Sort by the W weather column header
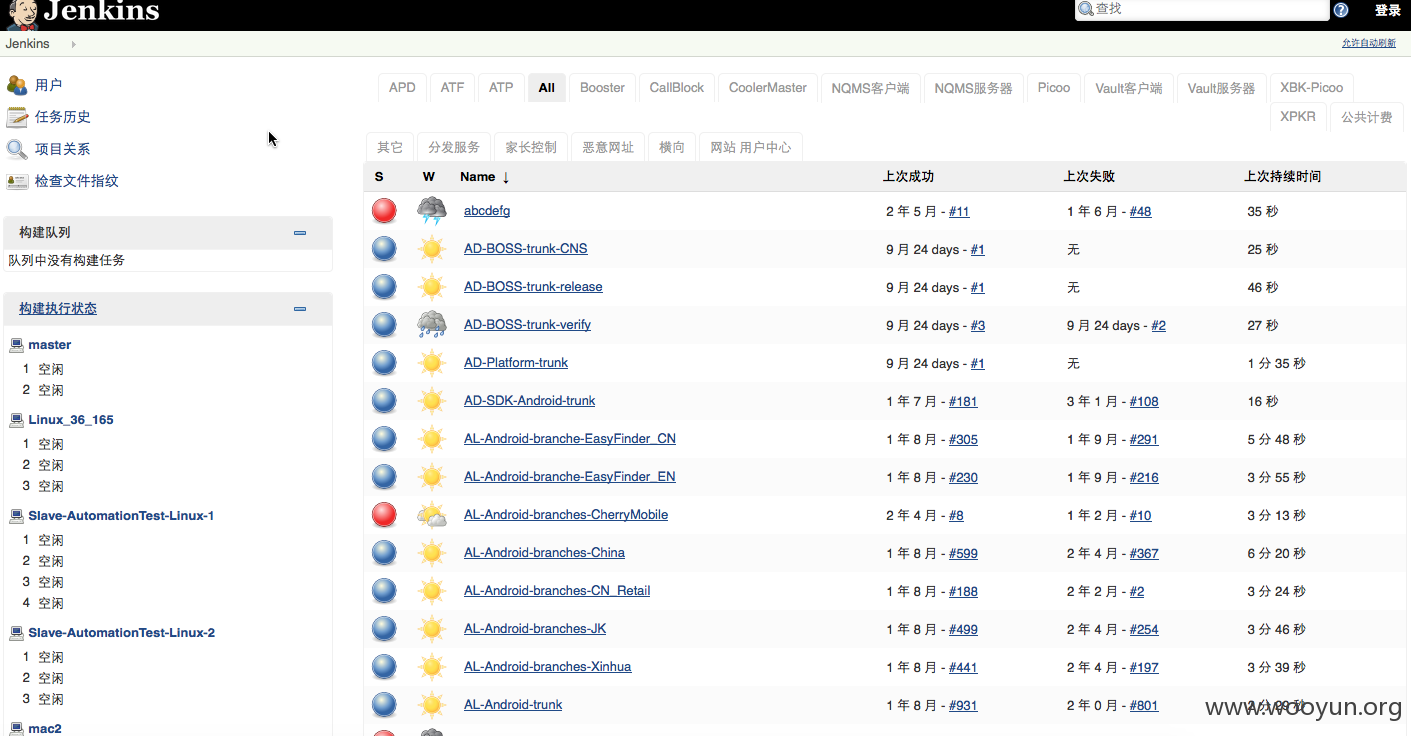The image size is (1411, 736). 429,177
